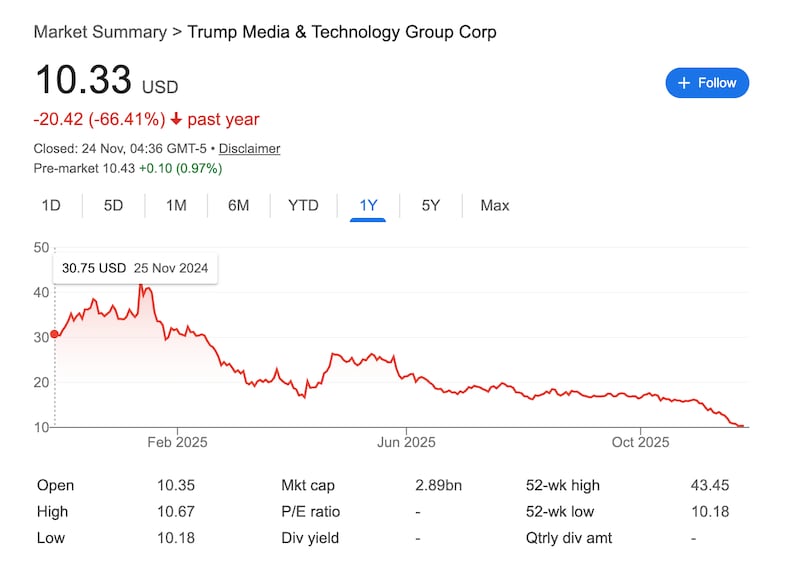The width and height of the screenshot is (800, 564).
Task: Switch to YTD chart view
Action: [303, 206]
